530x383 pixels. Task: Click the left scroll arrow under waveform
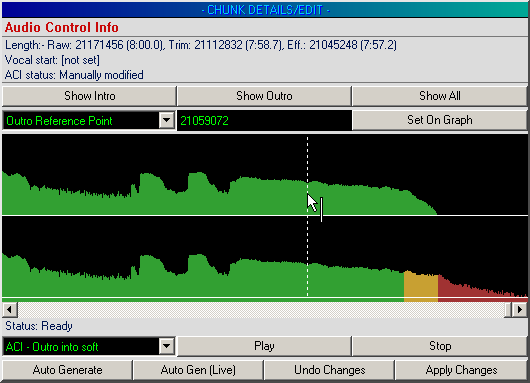coord(10,310)
